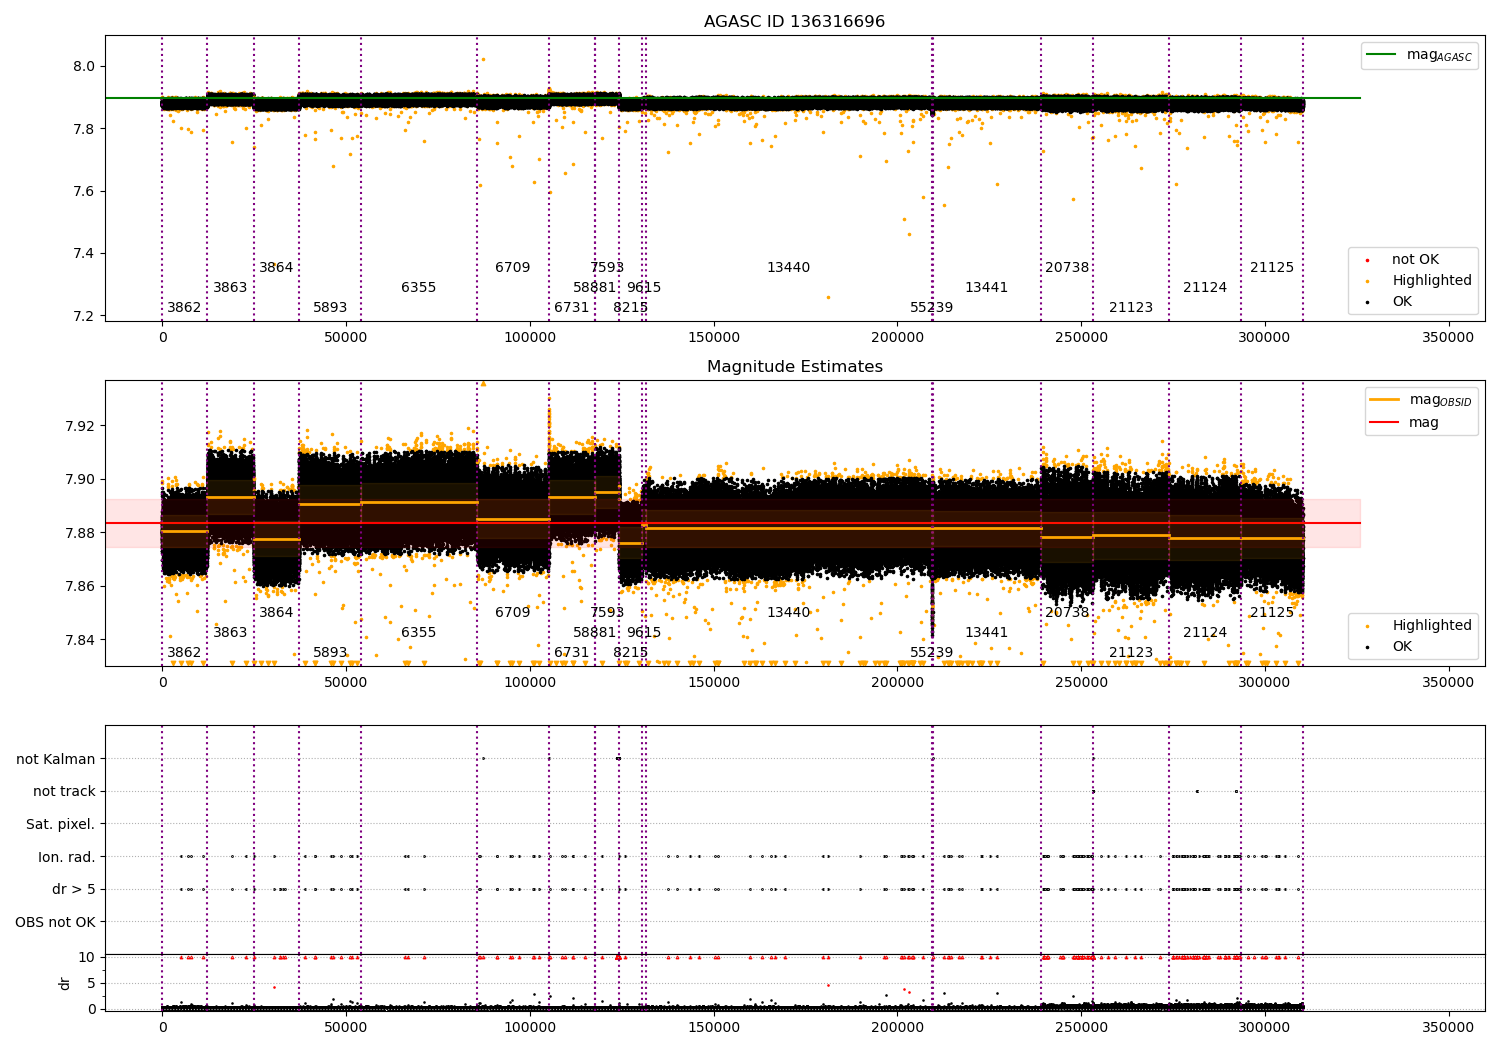This screenshot has height=1050, width=1500.
Task: Click the 250000 x-tick under the bottom plot
Action: pos(1081,1028)
